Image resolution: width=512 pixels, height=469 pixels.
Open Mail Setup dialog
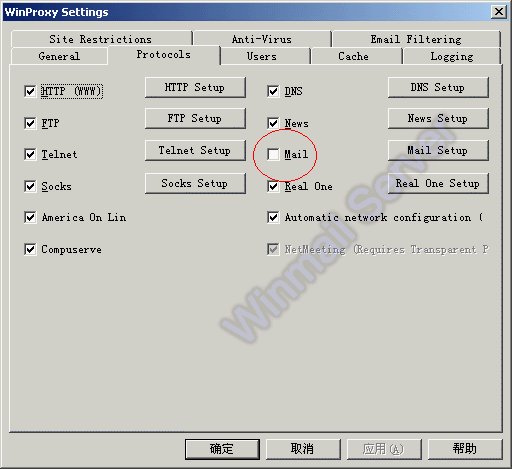(x=438, y=150)
